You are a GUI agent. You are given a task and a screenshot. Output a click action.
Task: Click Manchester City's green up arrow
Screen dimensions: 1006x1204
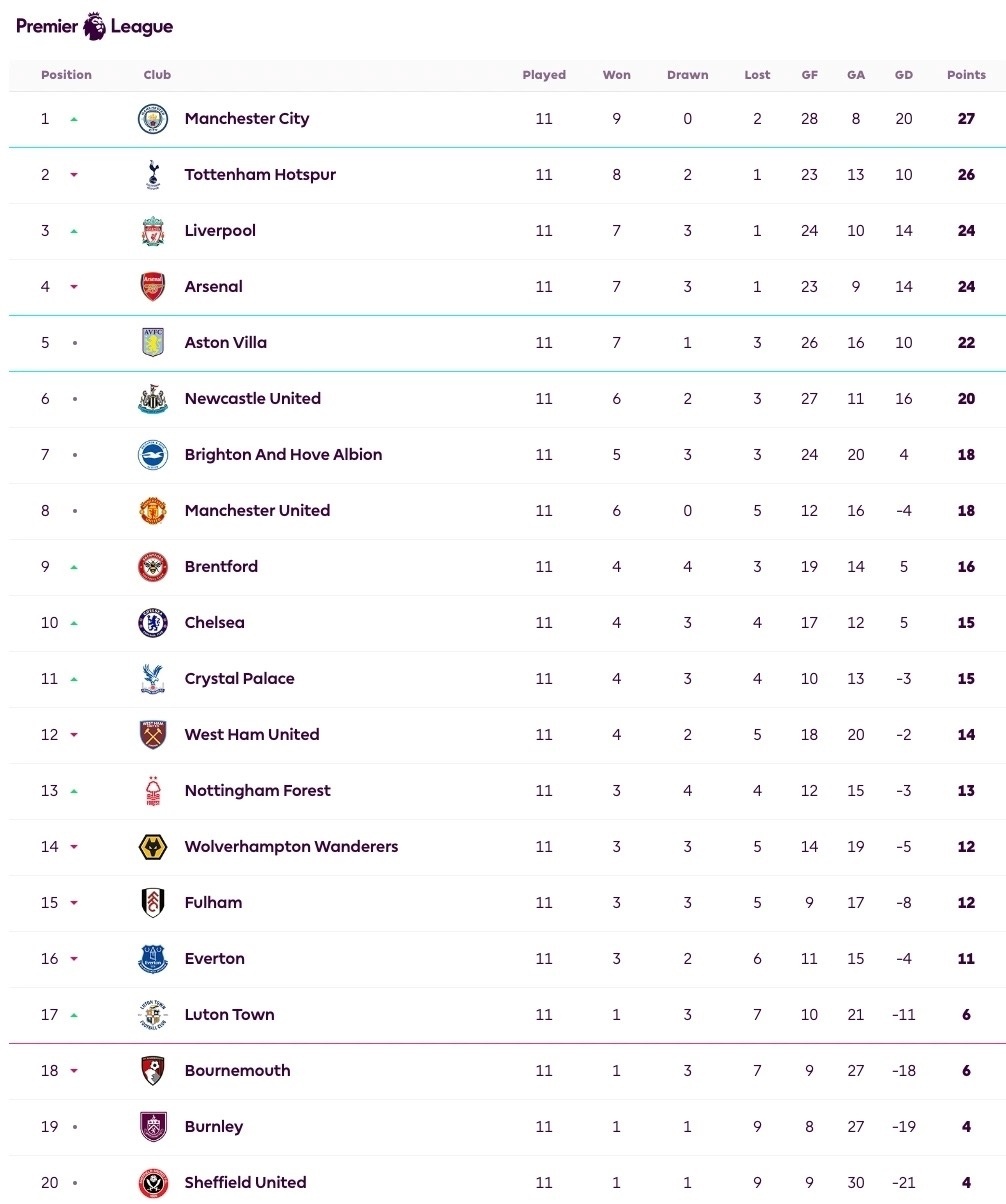(x=74, y=119)
